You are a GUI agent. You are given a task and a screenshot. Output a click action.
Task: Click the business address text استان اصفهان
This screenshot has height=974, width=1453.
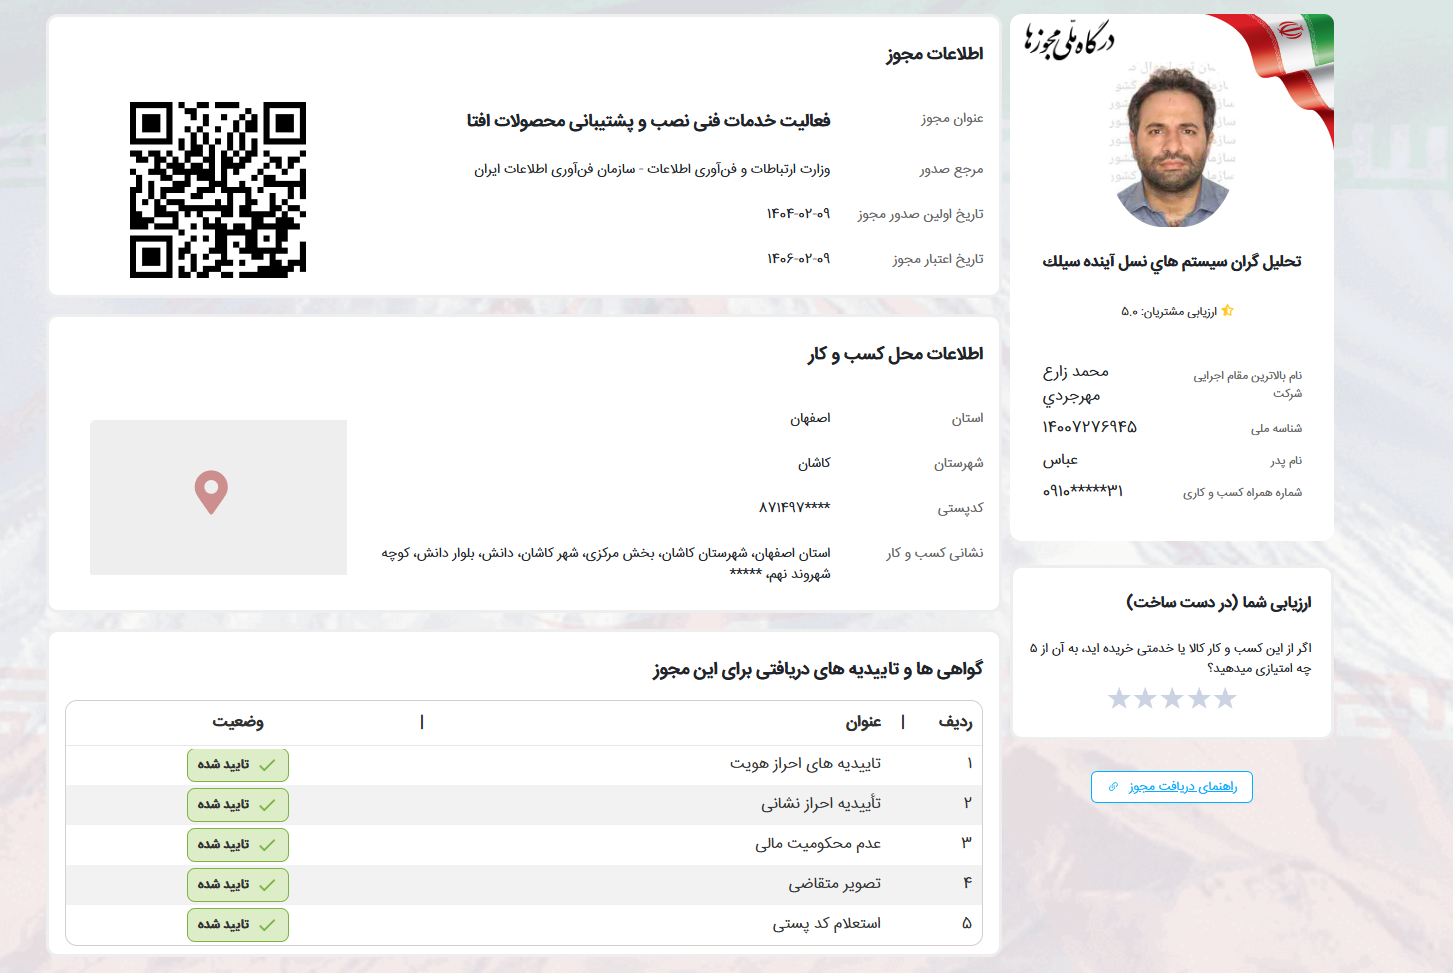(x=606, y=563)
